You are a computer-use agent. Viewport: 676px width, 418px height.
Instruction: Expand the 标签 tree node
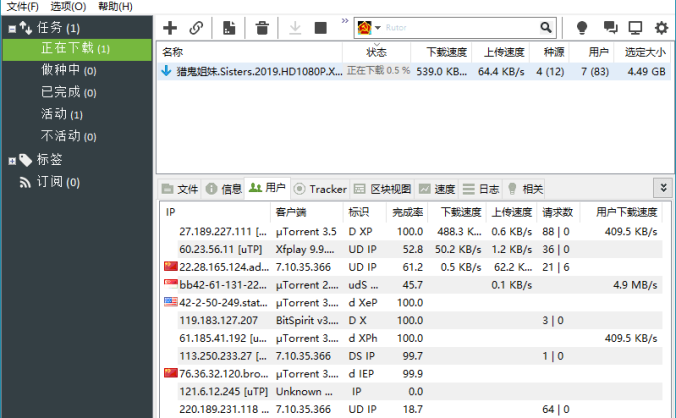pos(12,161)
